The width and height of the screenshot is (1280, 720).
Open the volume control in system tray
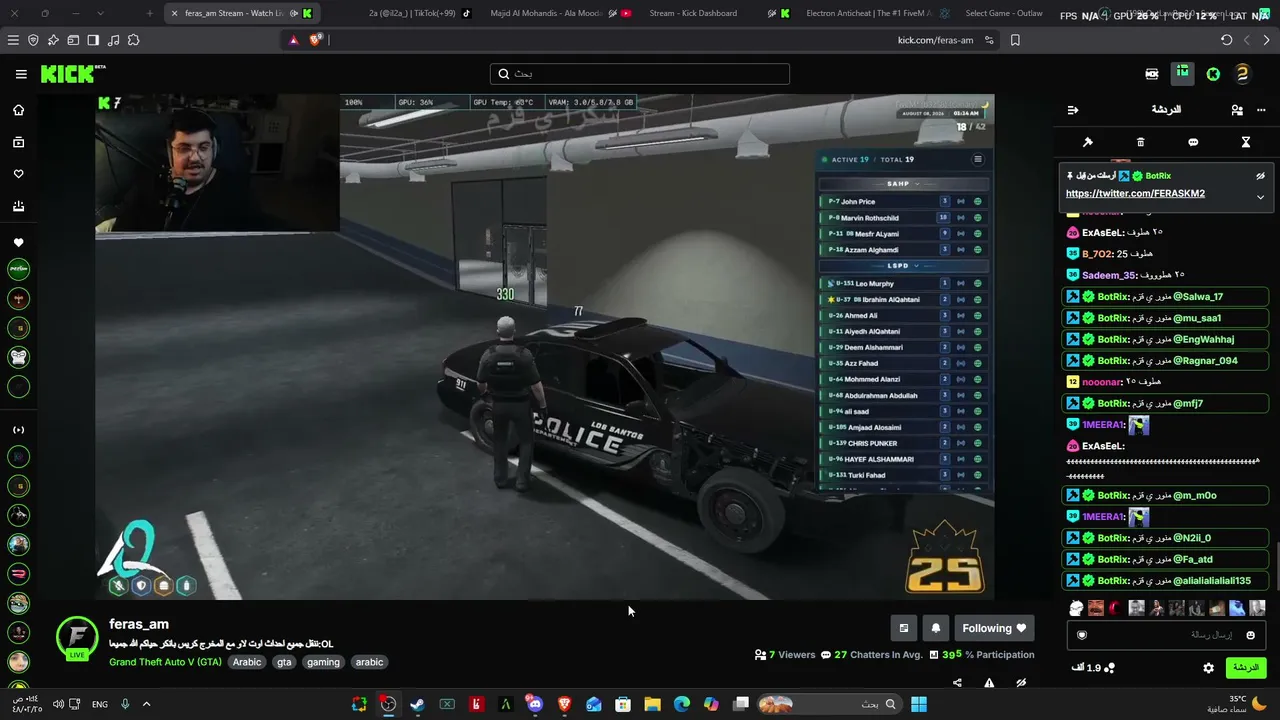(x=58, y=704)
